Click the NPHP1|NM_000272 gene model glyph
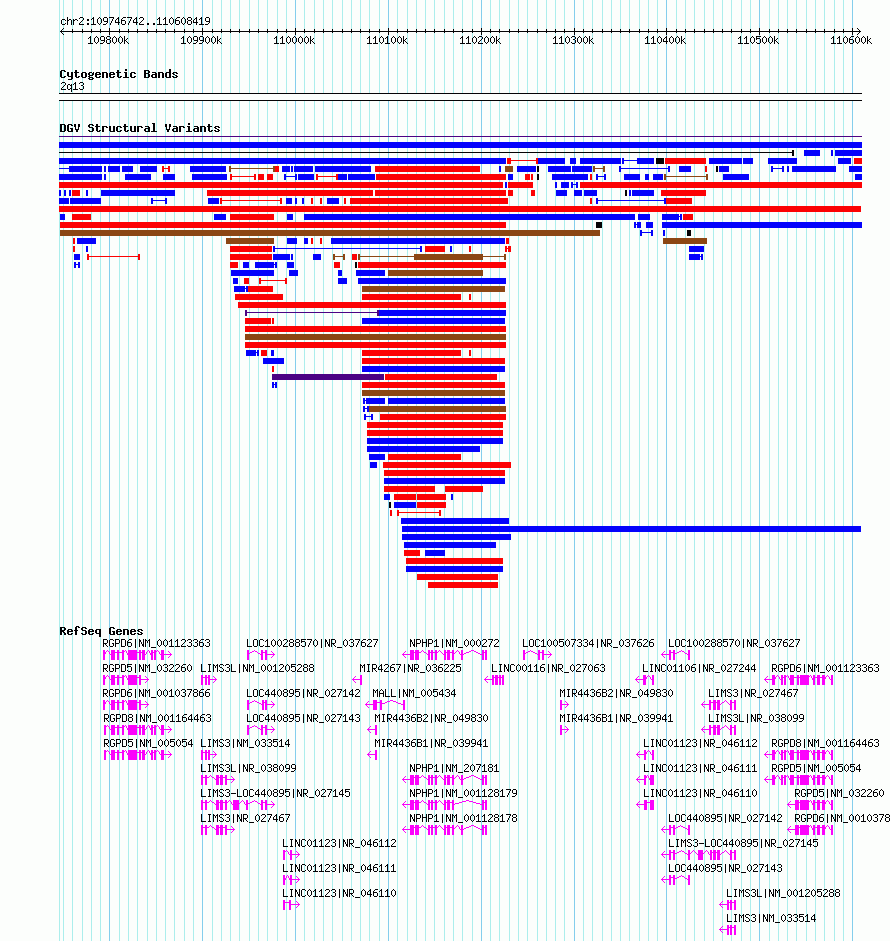The image size is (890, 941). (445, 655)
